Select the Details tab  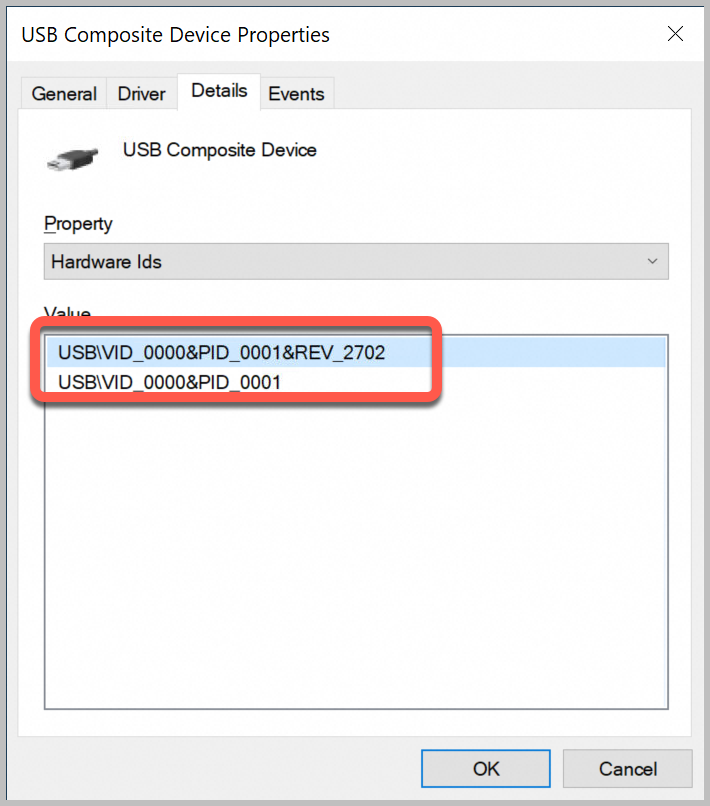(219, 91)
